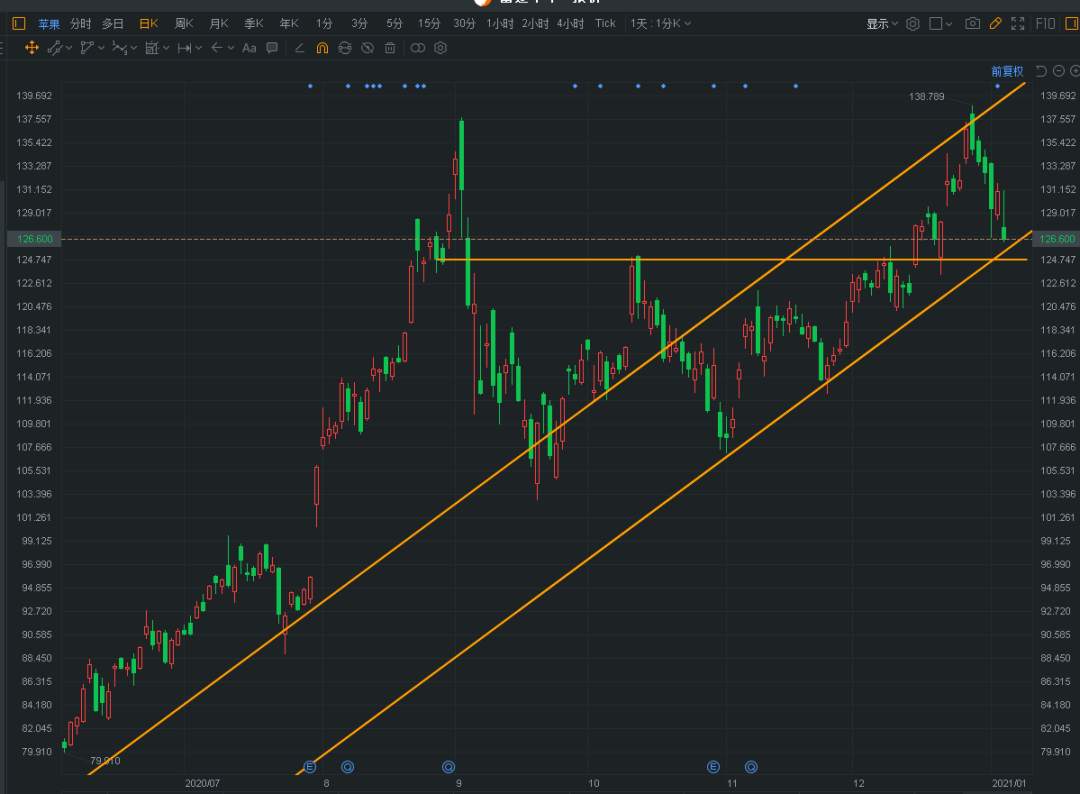Choose the 3分 interval
The image size is (1080, 794).
pos(360,24)
